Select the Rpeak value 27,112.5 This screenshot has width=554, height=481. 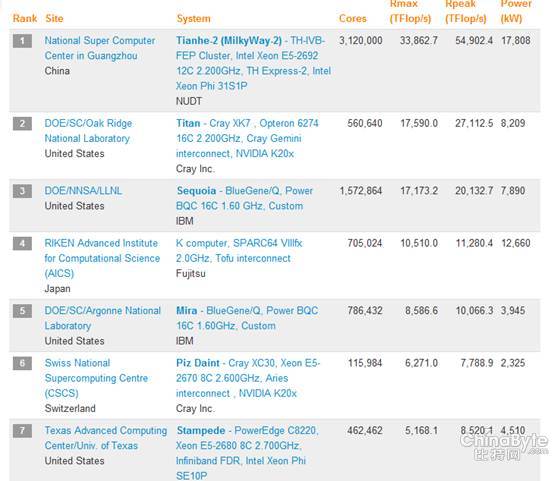pyautogui.click(x=474, y=123)
